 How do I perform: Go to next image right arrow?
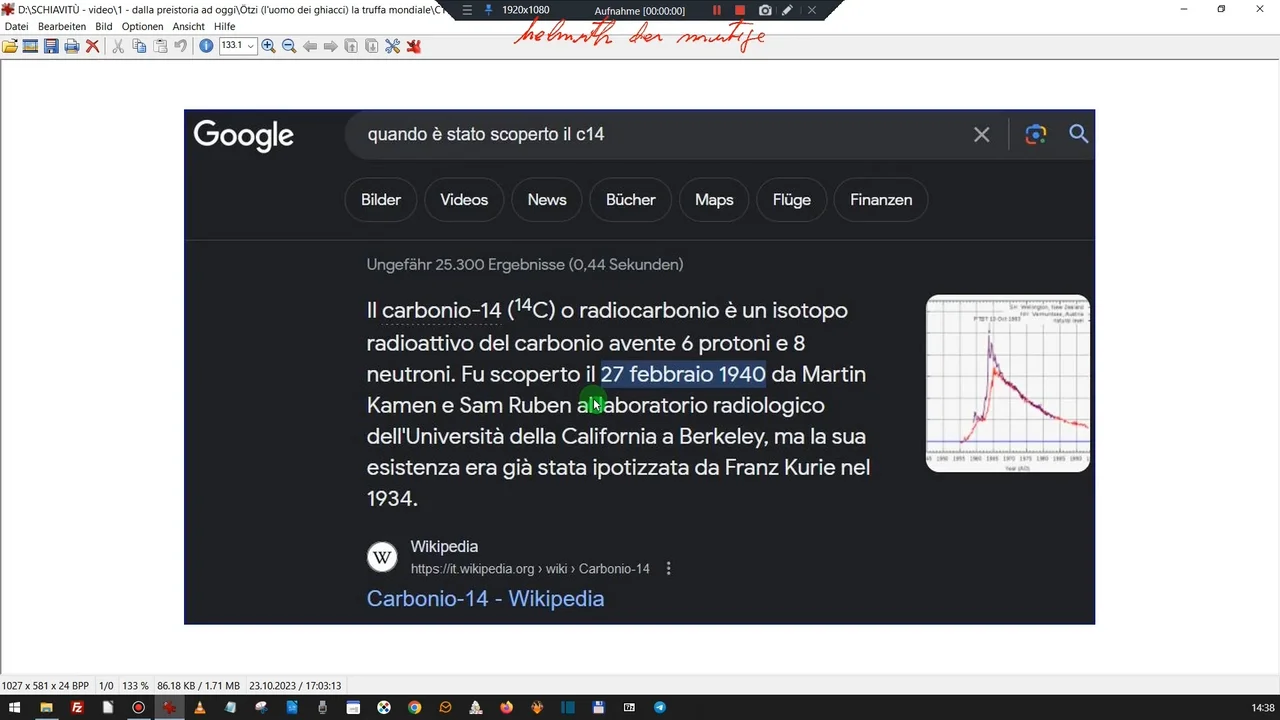[330, 46]
